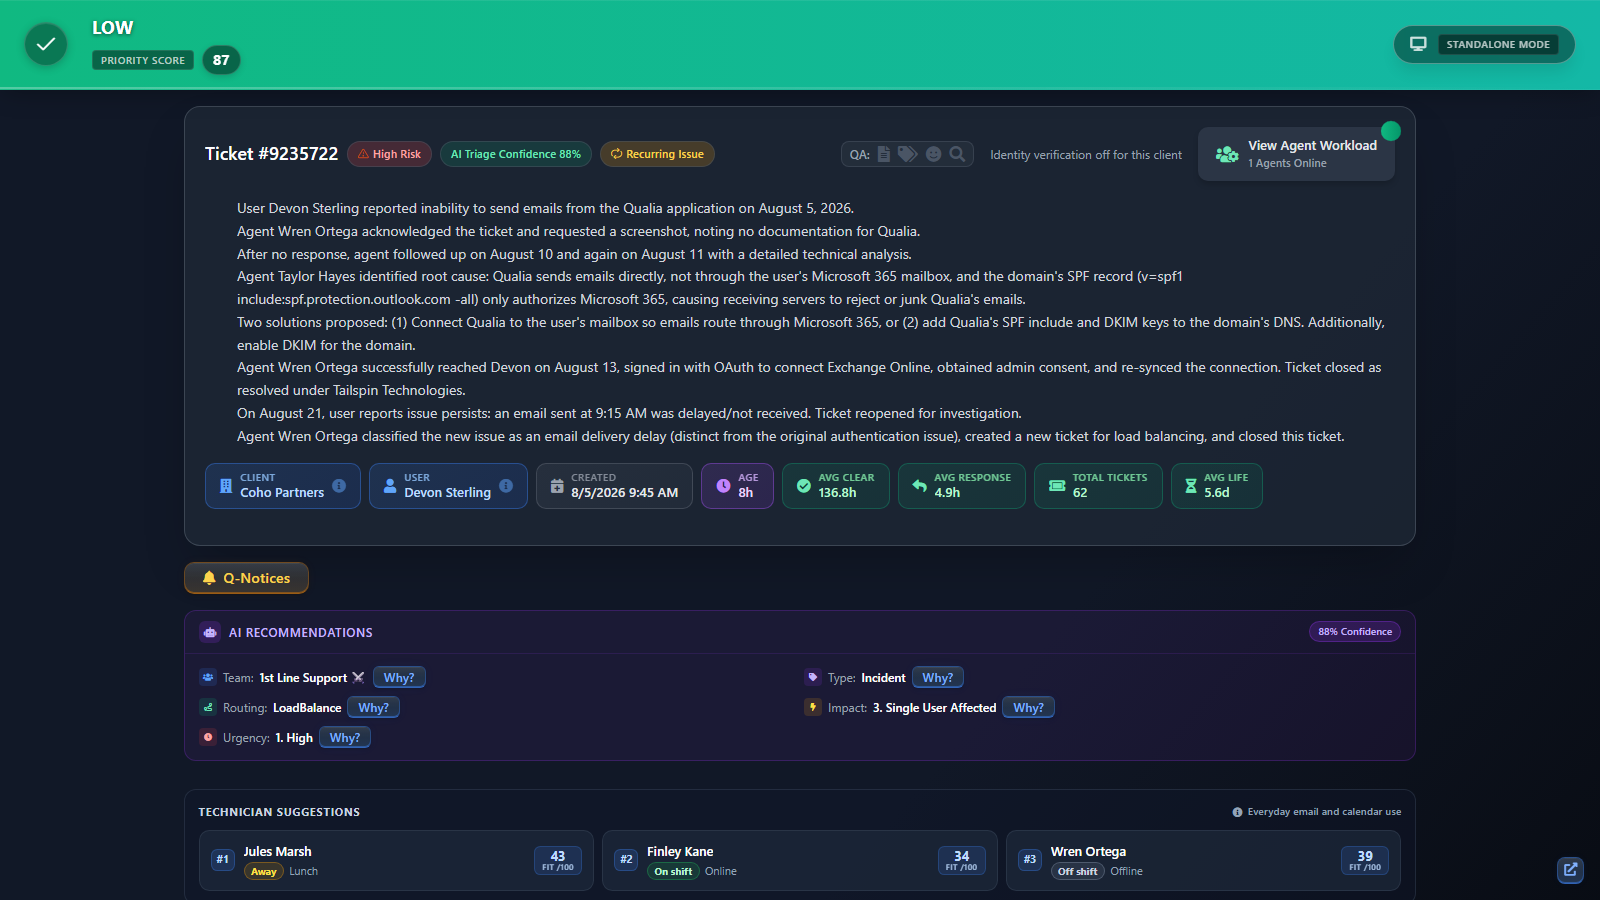Image resolution: width=1600 pixels, height=900 pixels.
Task: Click the robot icon beside AI Recommendations
Action: 210,632
